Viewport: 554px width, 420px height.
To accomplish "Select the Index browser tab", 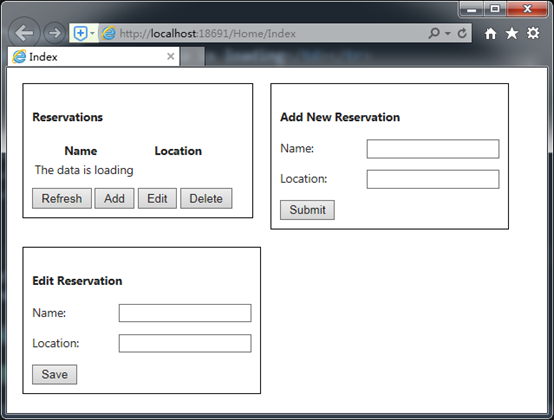I will point(94,57).
